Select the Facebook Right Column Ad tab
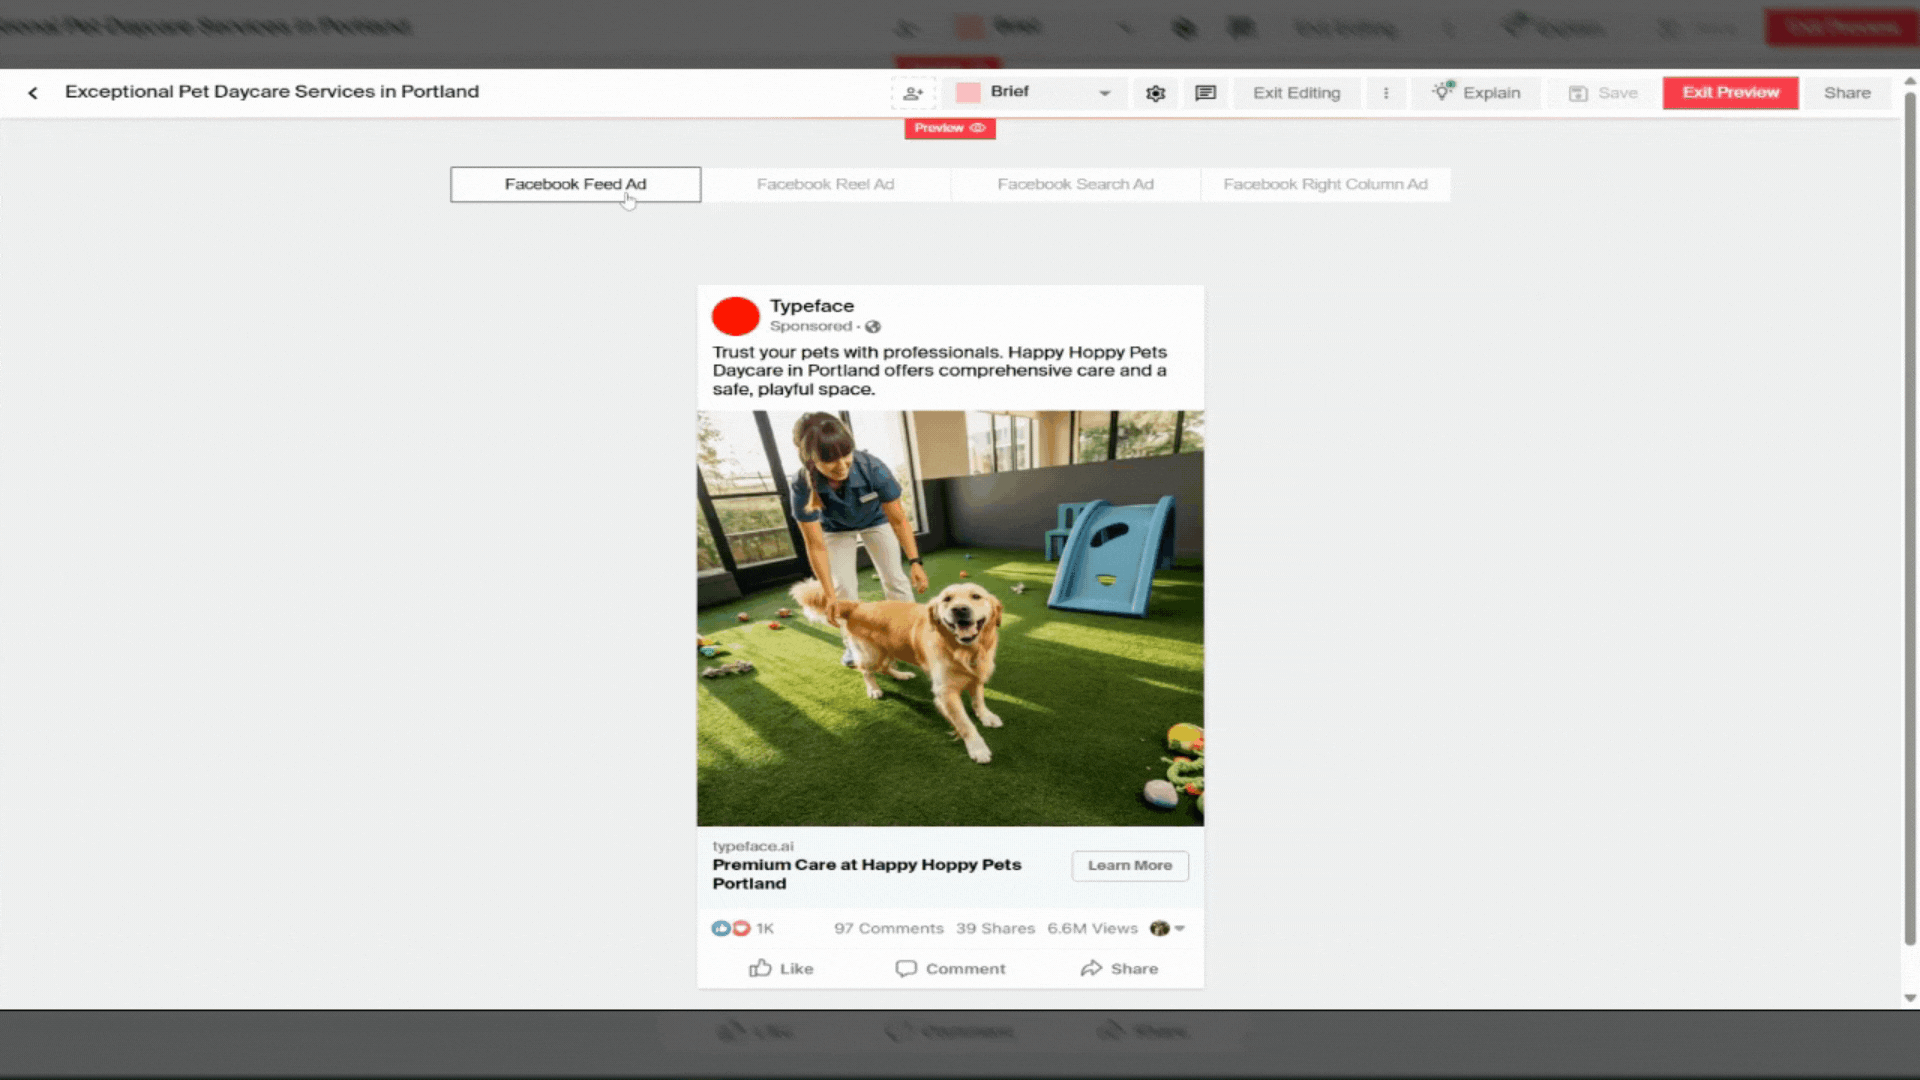Image resolution: width=1920 pixels, height=1080 pixels. click(x=1326, y=184)
